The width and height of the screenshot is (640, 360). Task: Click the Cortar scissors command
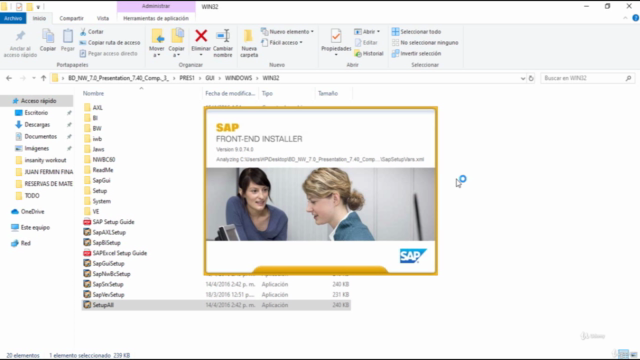tap(92, 32)
